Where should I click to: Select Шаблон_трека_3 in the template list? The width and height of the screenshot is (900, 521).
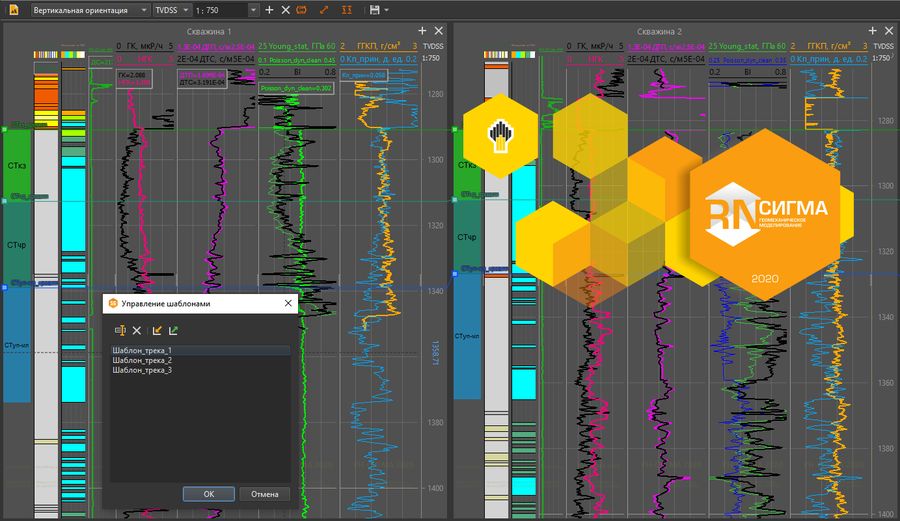pyautogui.click(x=142, y=370)
